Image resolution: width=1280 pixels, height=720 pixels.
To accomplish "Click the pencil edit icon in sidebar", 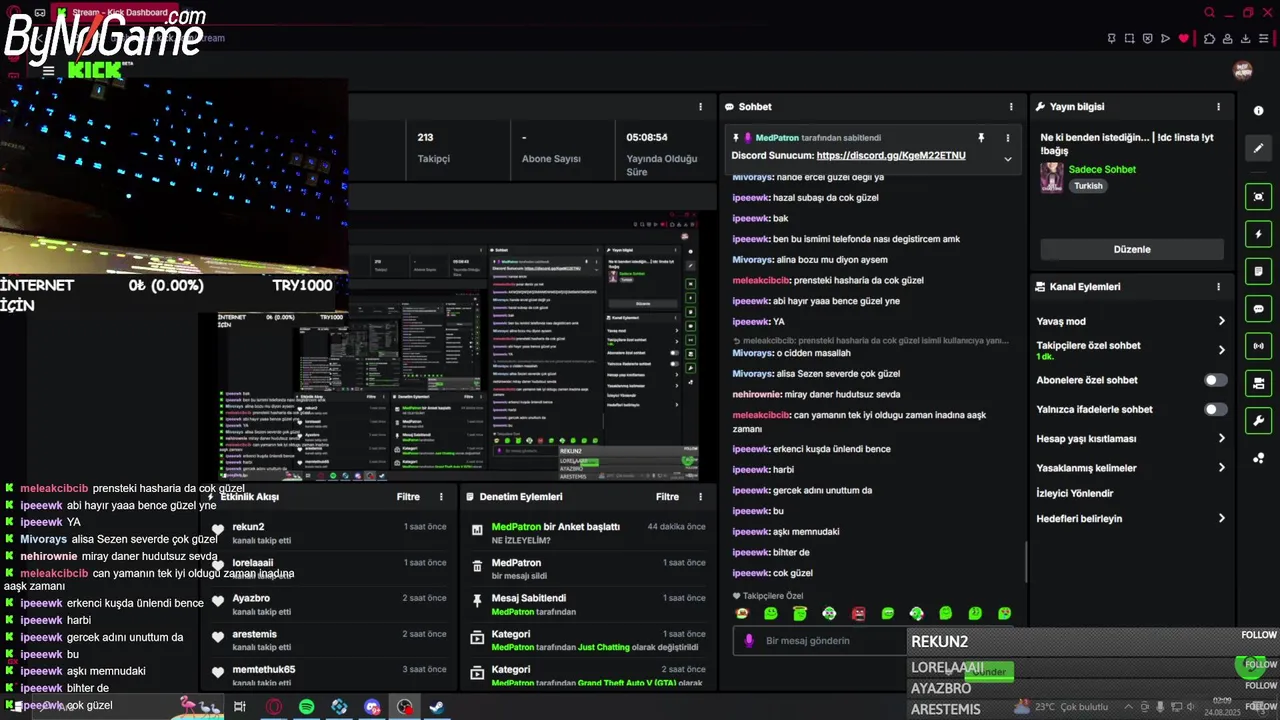I will coord(1258,148).
